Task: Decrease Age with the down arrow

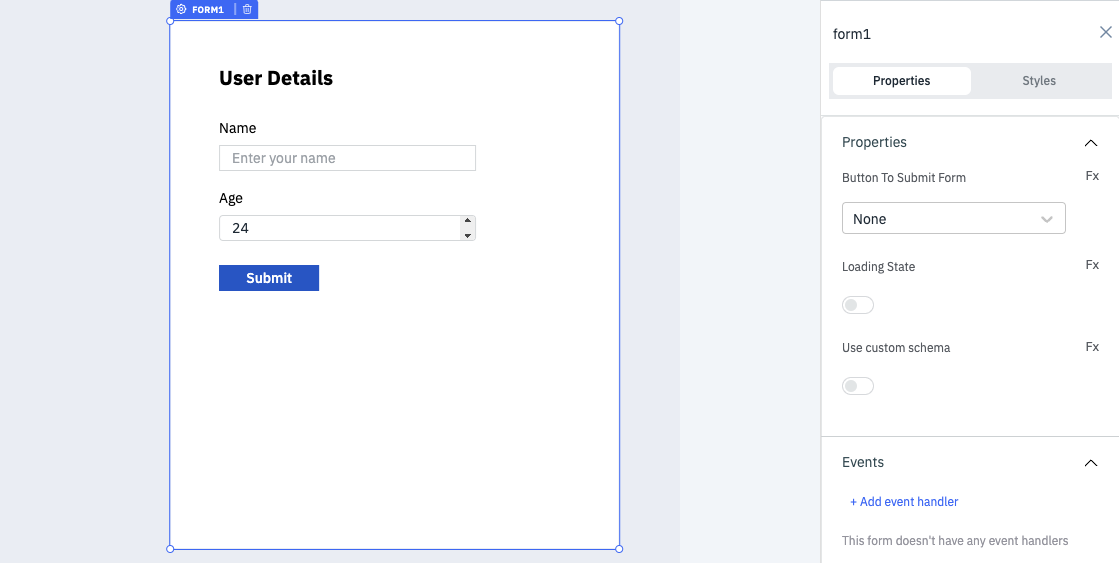Action: pyautogui.click(x=467, y=235)
